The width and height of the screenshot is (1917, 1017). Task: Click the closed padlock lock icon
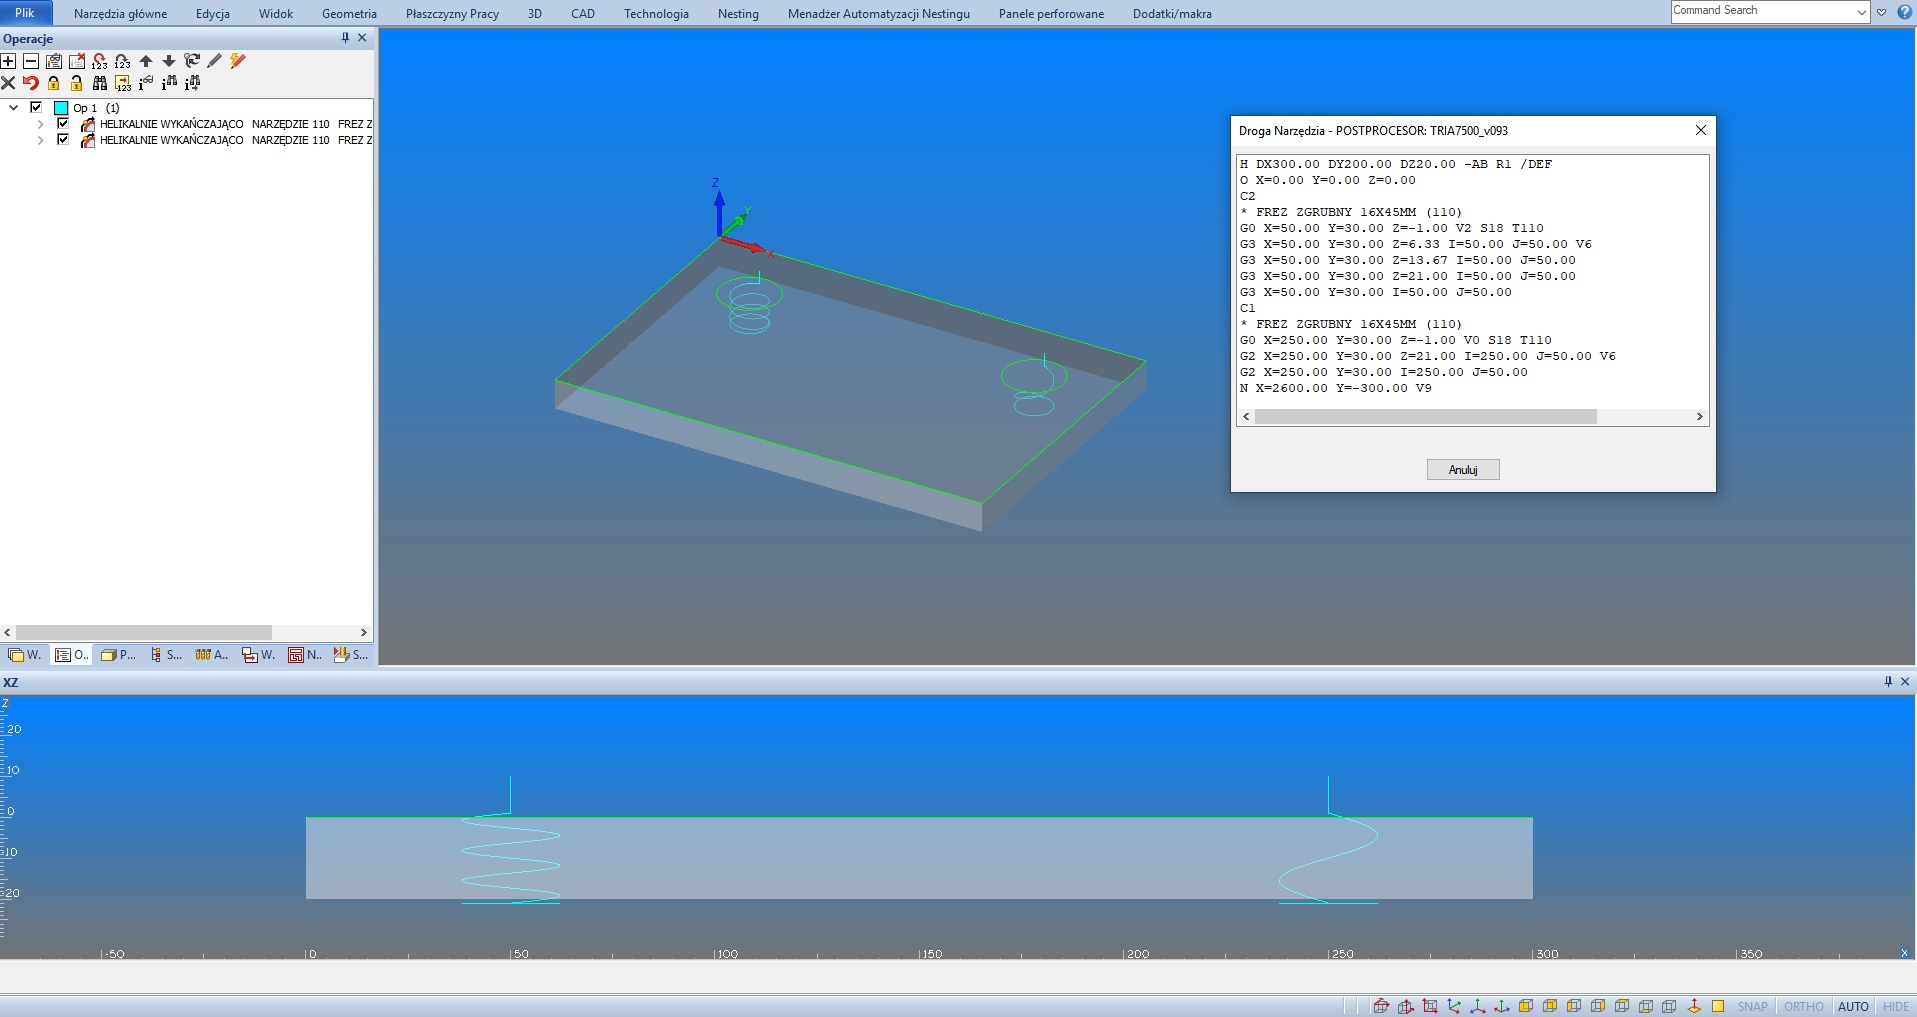click(x=54, y=83)
